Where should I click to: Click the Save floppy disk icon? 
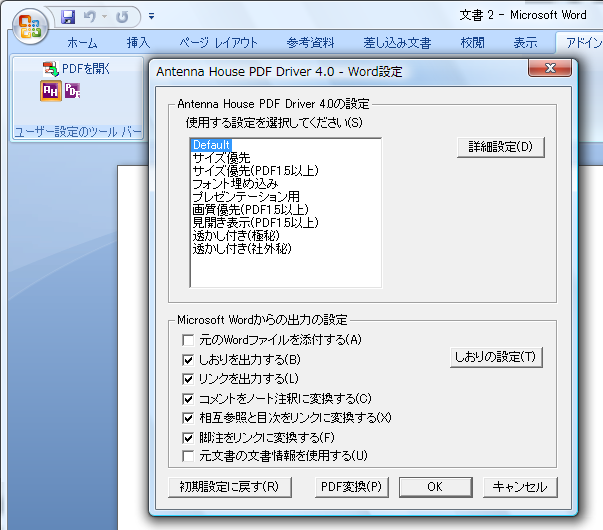pos(68,17)
